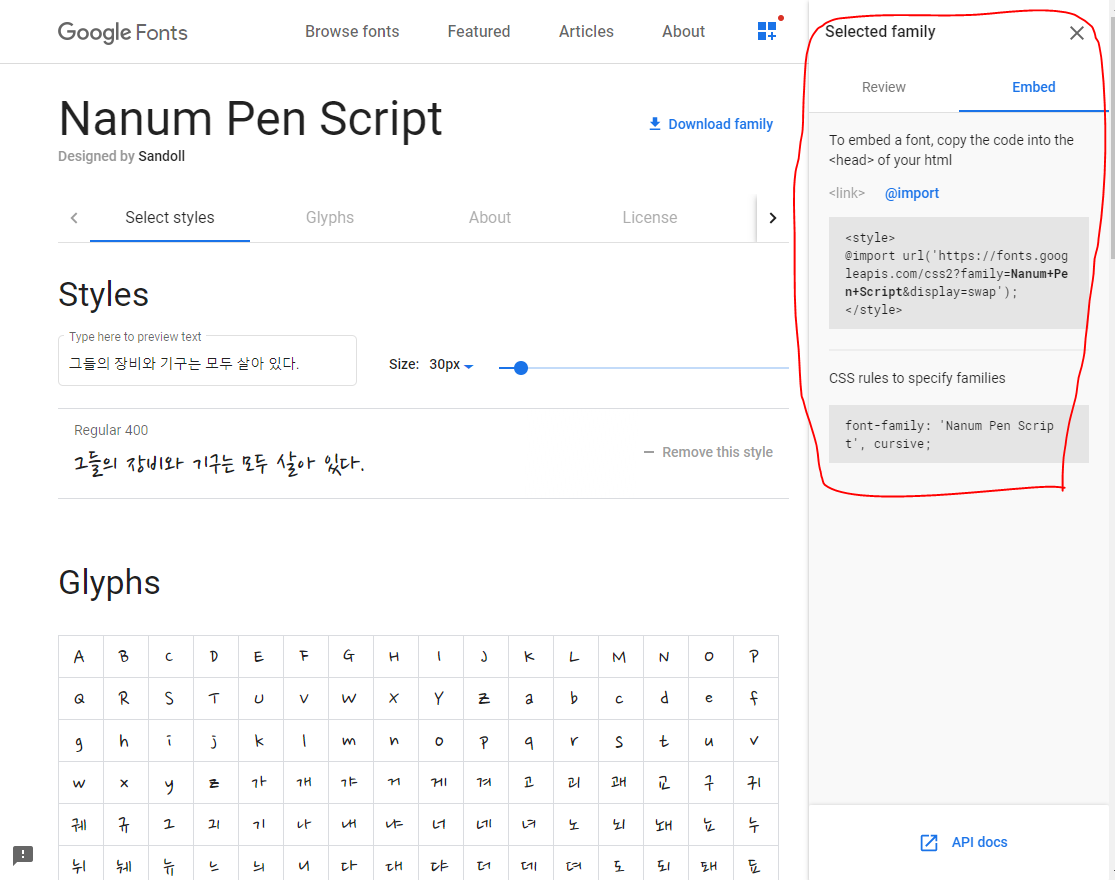
Task: Click the preview text input field
Action: (x=207, y=363)
